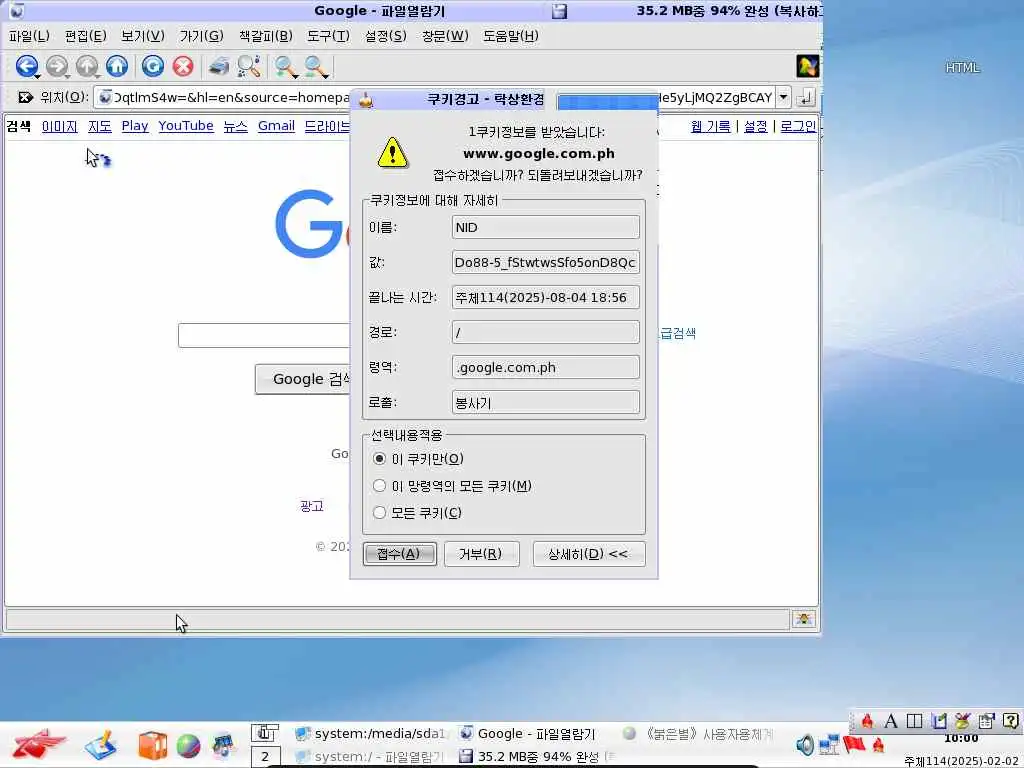Image resolution: width=1024 pixels, height=768 pixels.
Task: Click the cookie 값 value field
Action: tap(545, 263)
